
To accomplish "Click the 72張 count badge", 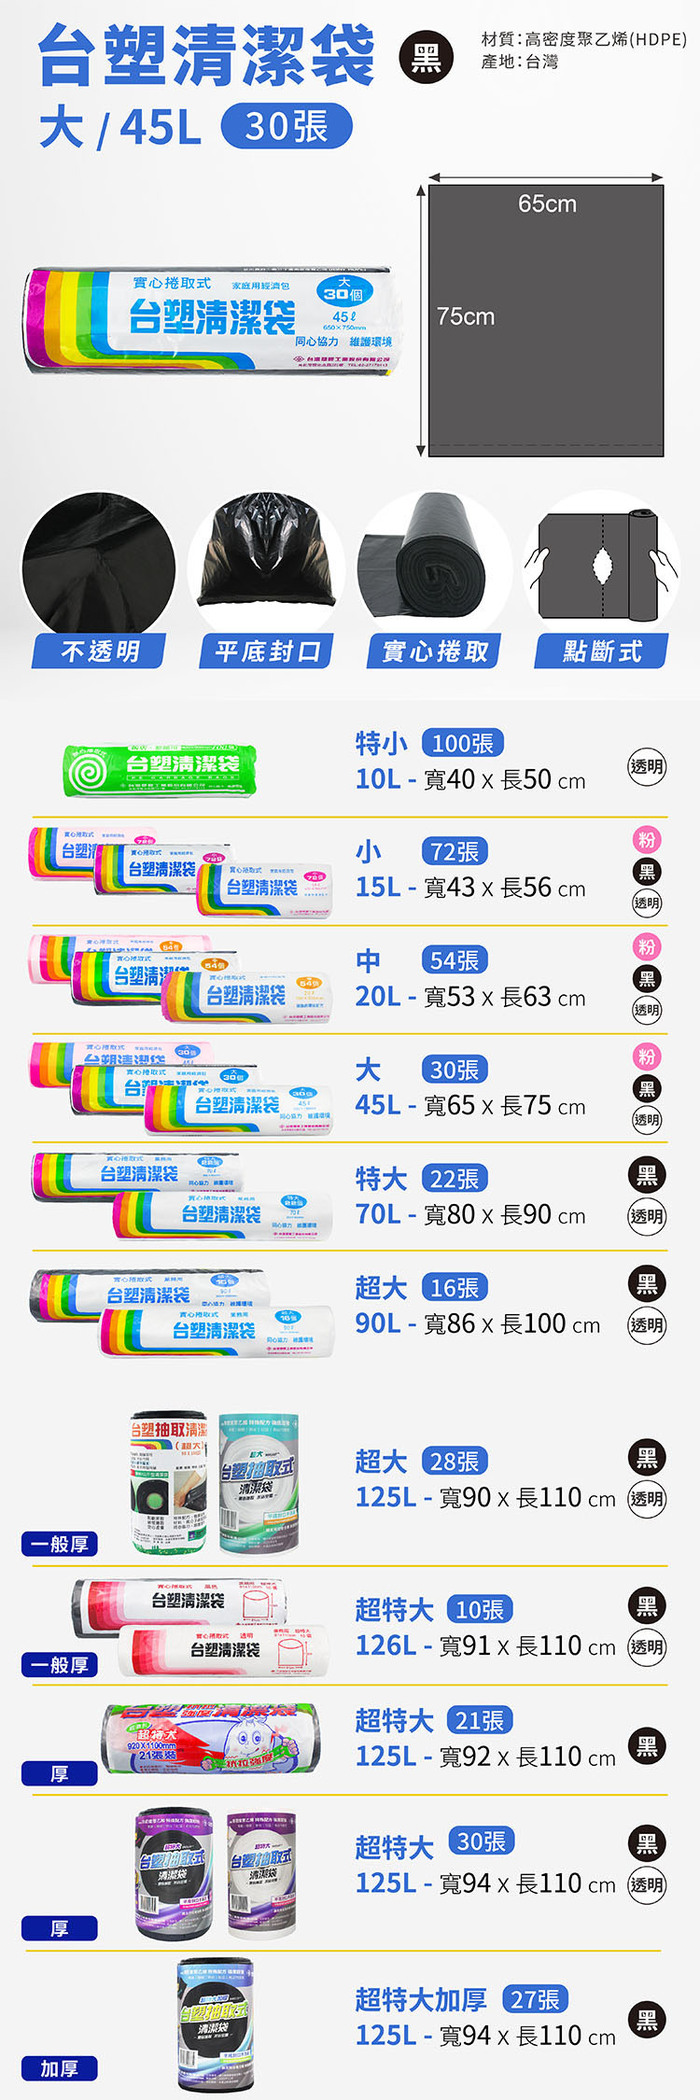I will 455,852.
